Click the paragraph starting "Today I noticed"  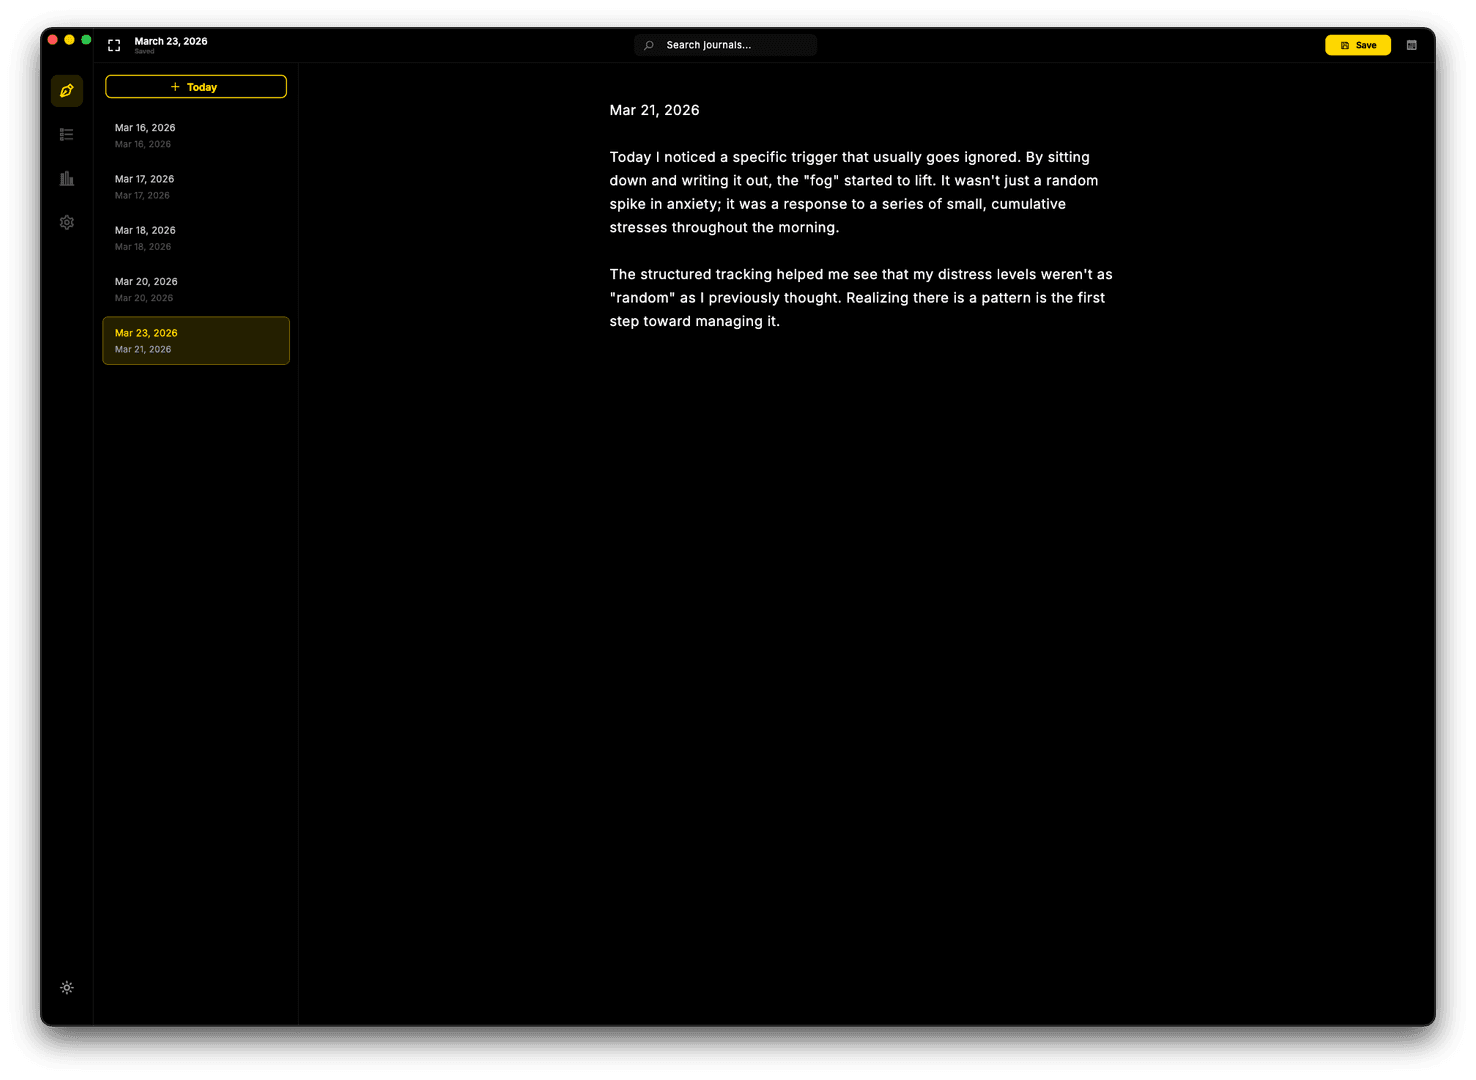pos(854,192)
